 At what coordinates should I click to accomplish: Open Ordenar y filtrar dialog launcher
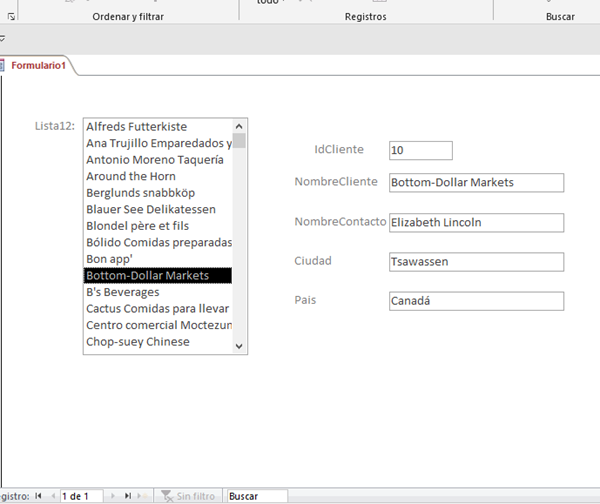coord(11,16)
